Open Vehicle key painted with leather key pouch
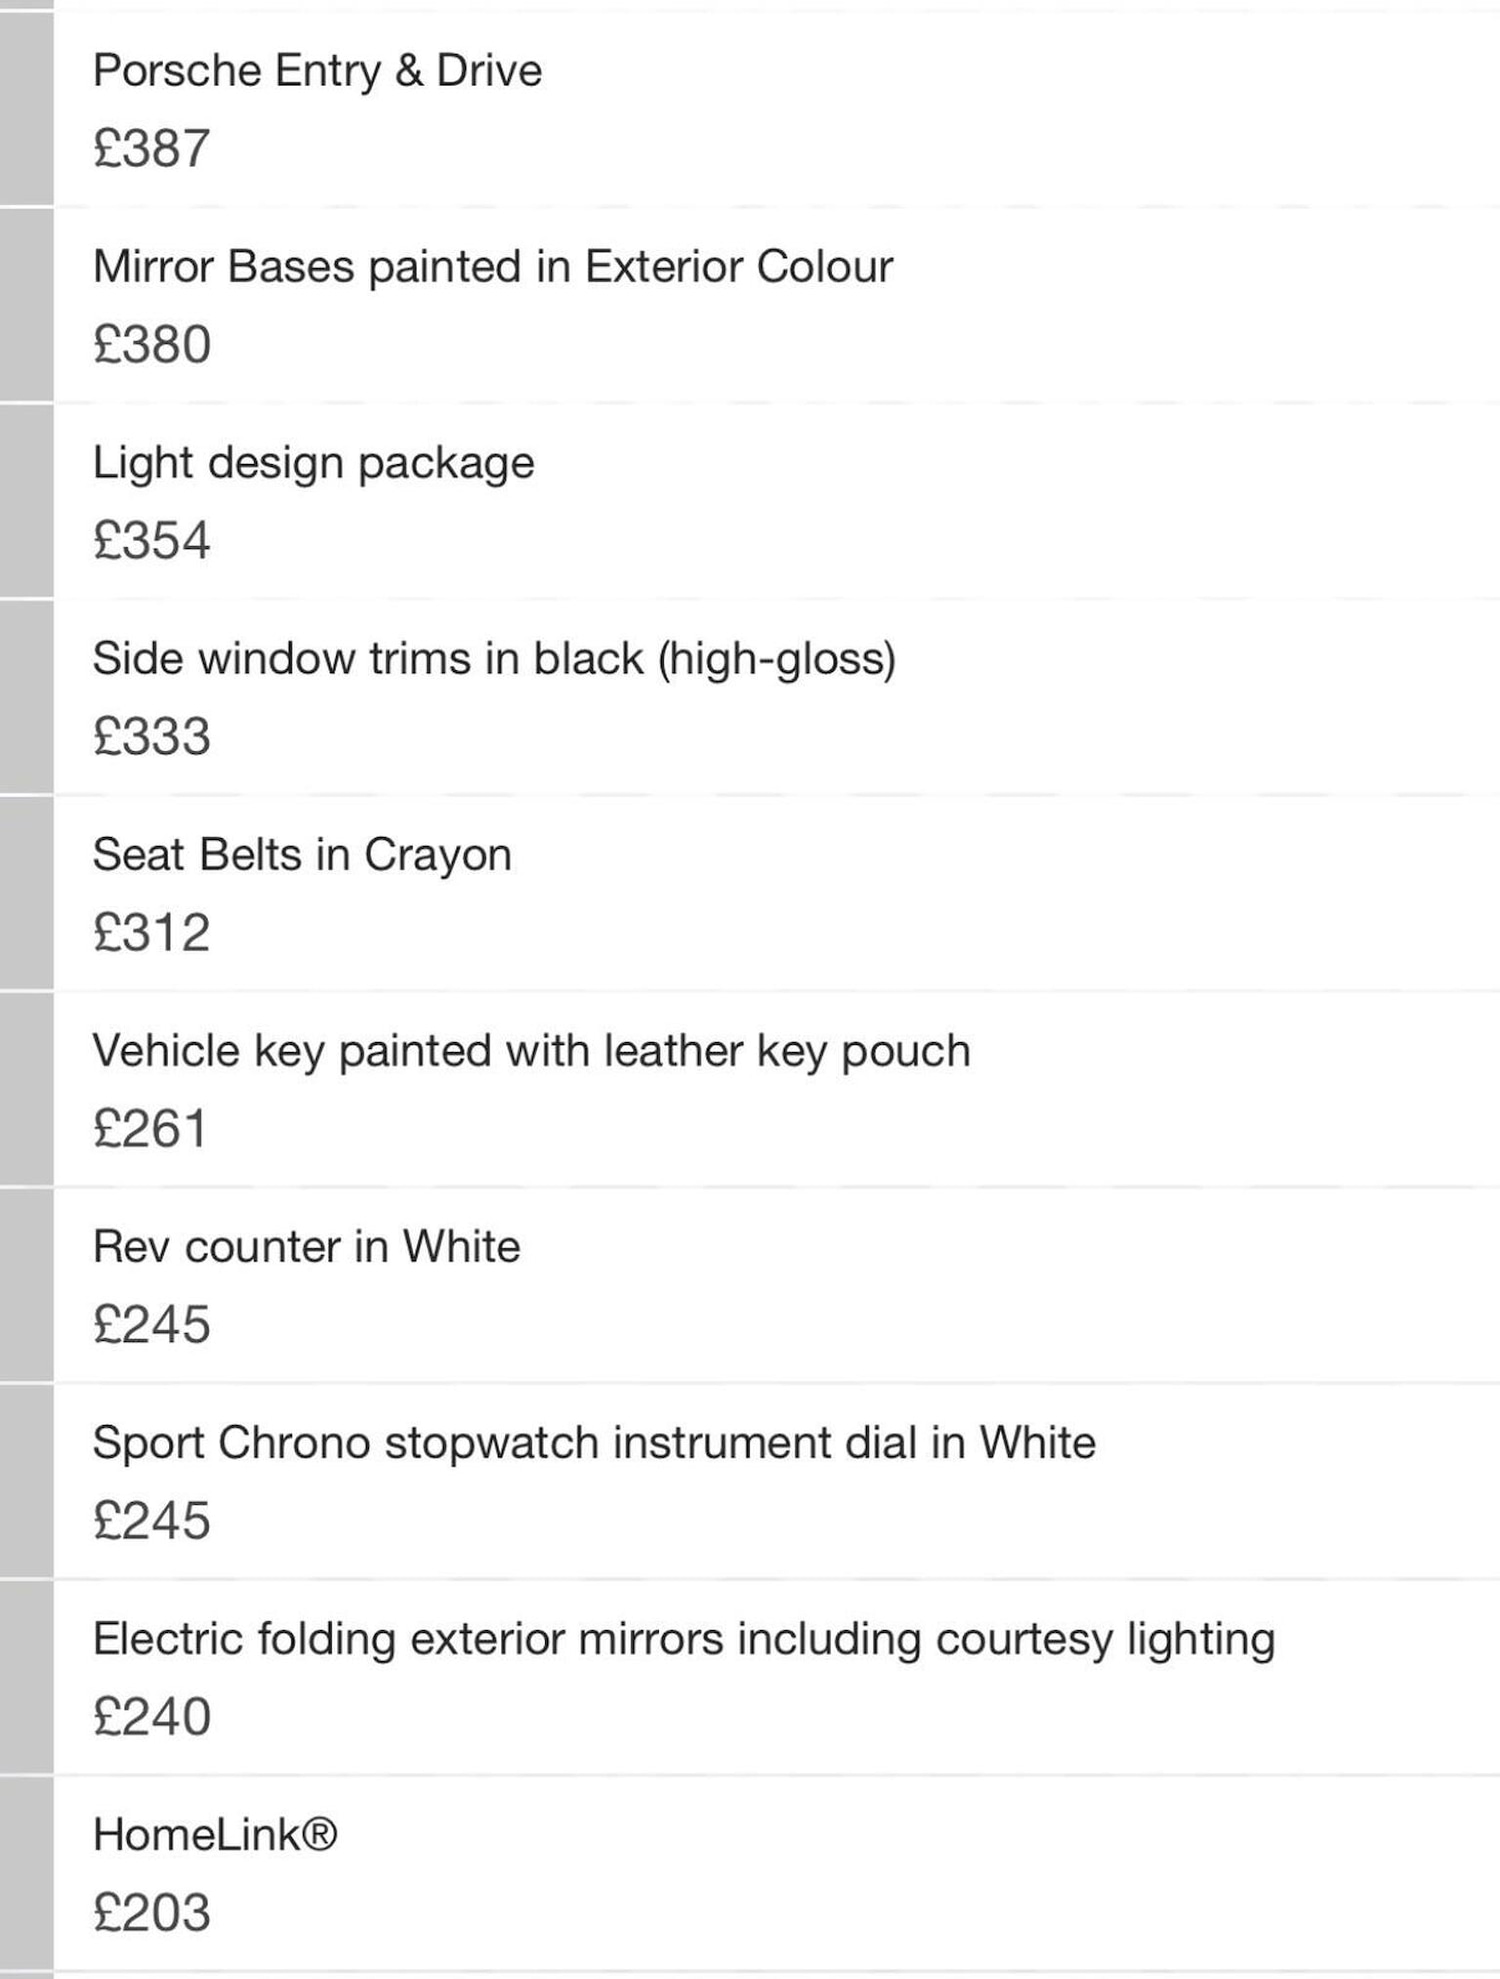Image resolution: width=1500 pixels, height=1979 pixels. [x=531, y=1051]
